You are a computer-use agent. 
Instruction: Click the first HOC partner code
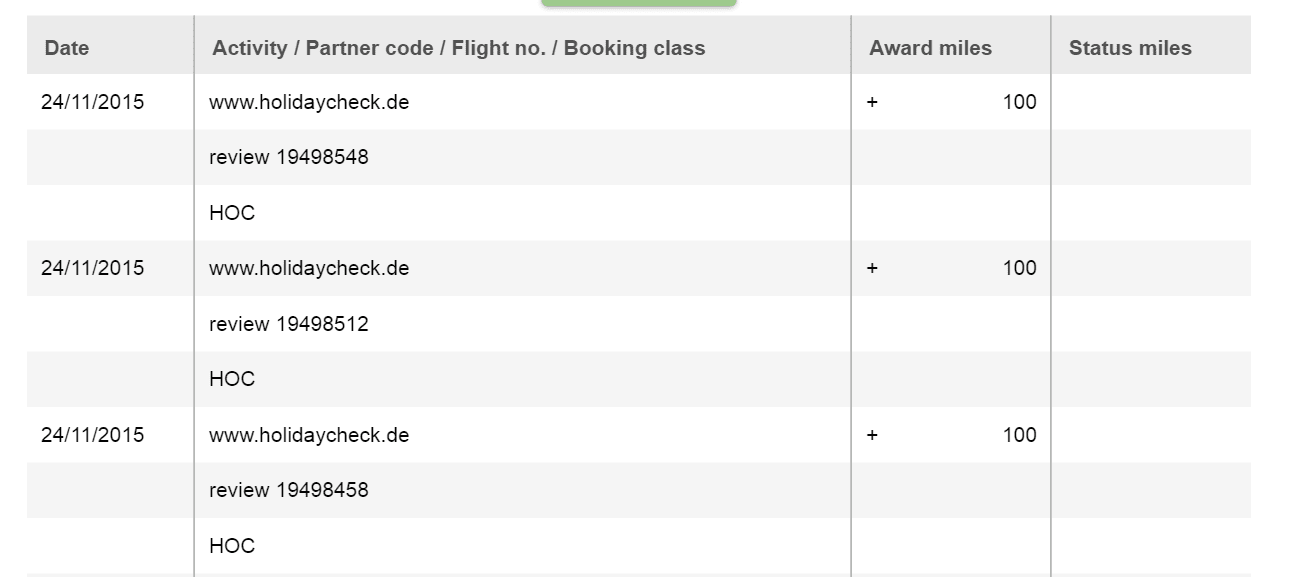click(x=232, y=213)
